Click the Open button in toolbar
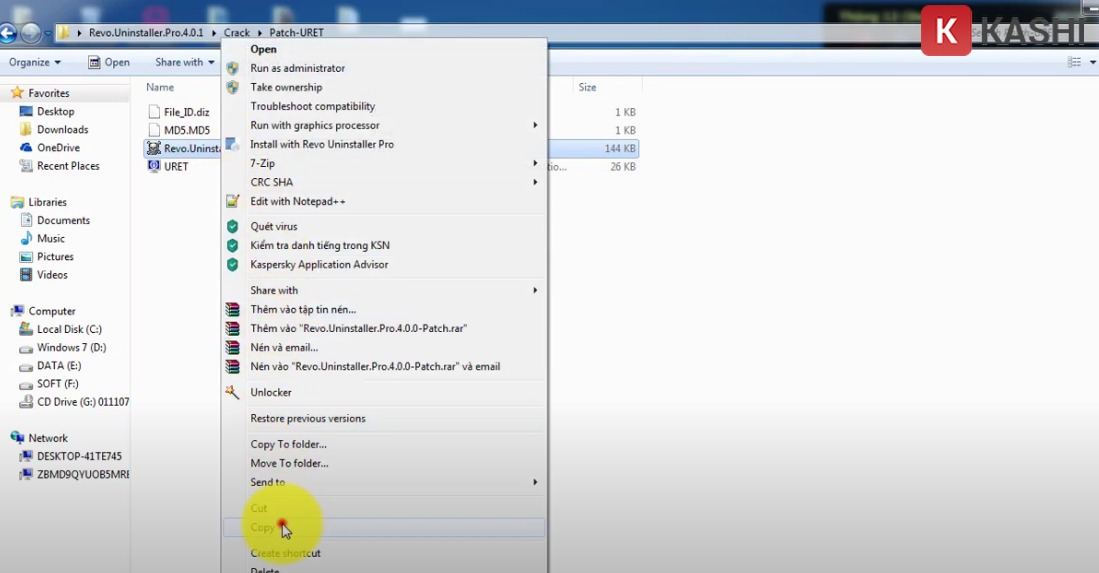 coord(108,62)
